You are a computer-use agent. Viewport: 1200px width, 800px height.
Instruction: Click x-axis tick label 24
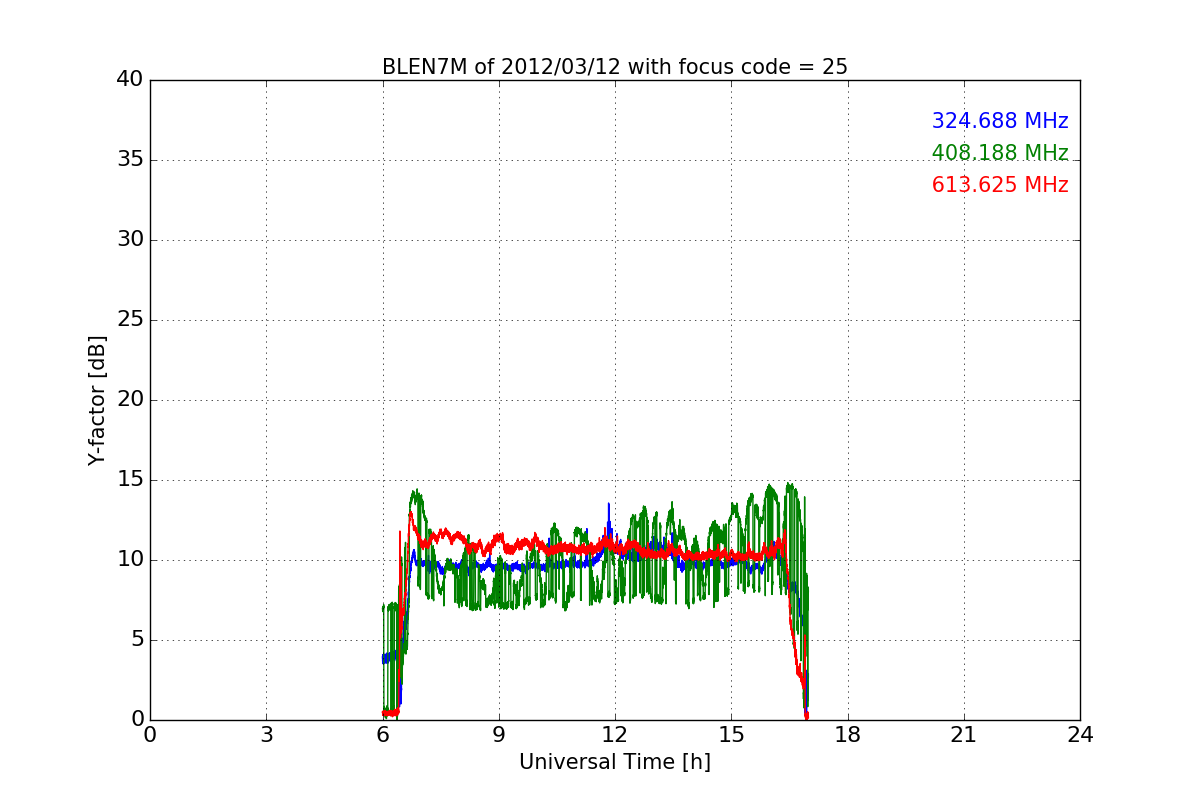(1080, 735)
